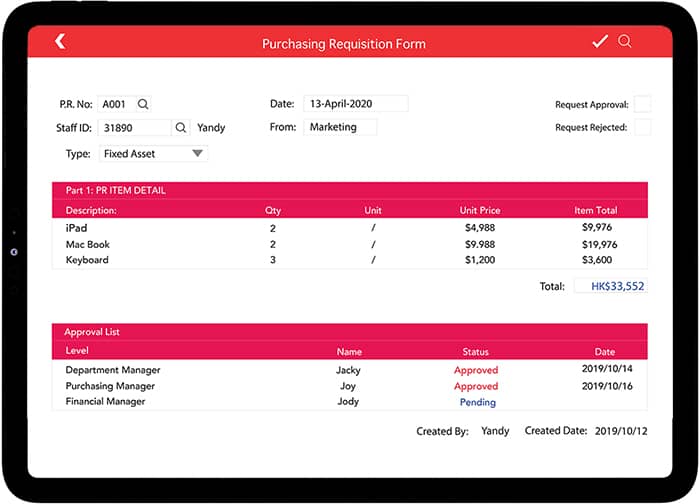Click the Approval List section header
The width and height of the screenshot is (700, 504).
92,332
